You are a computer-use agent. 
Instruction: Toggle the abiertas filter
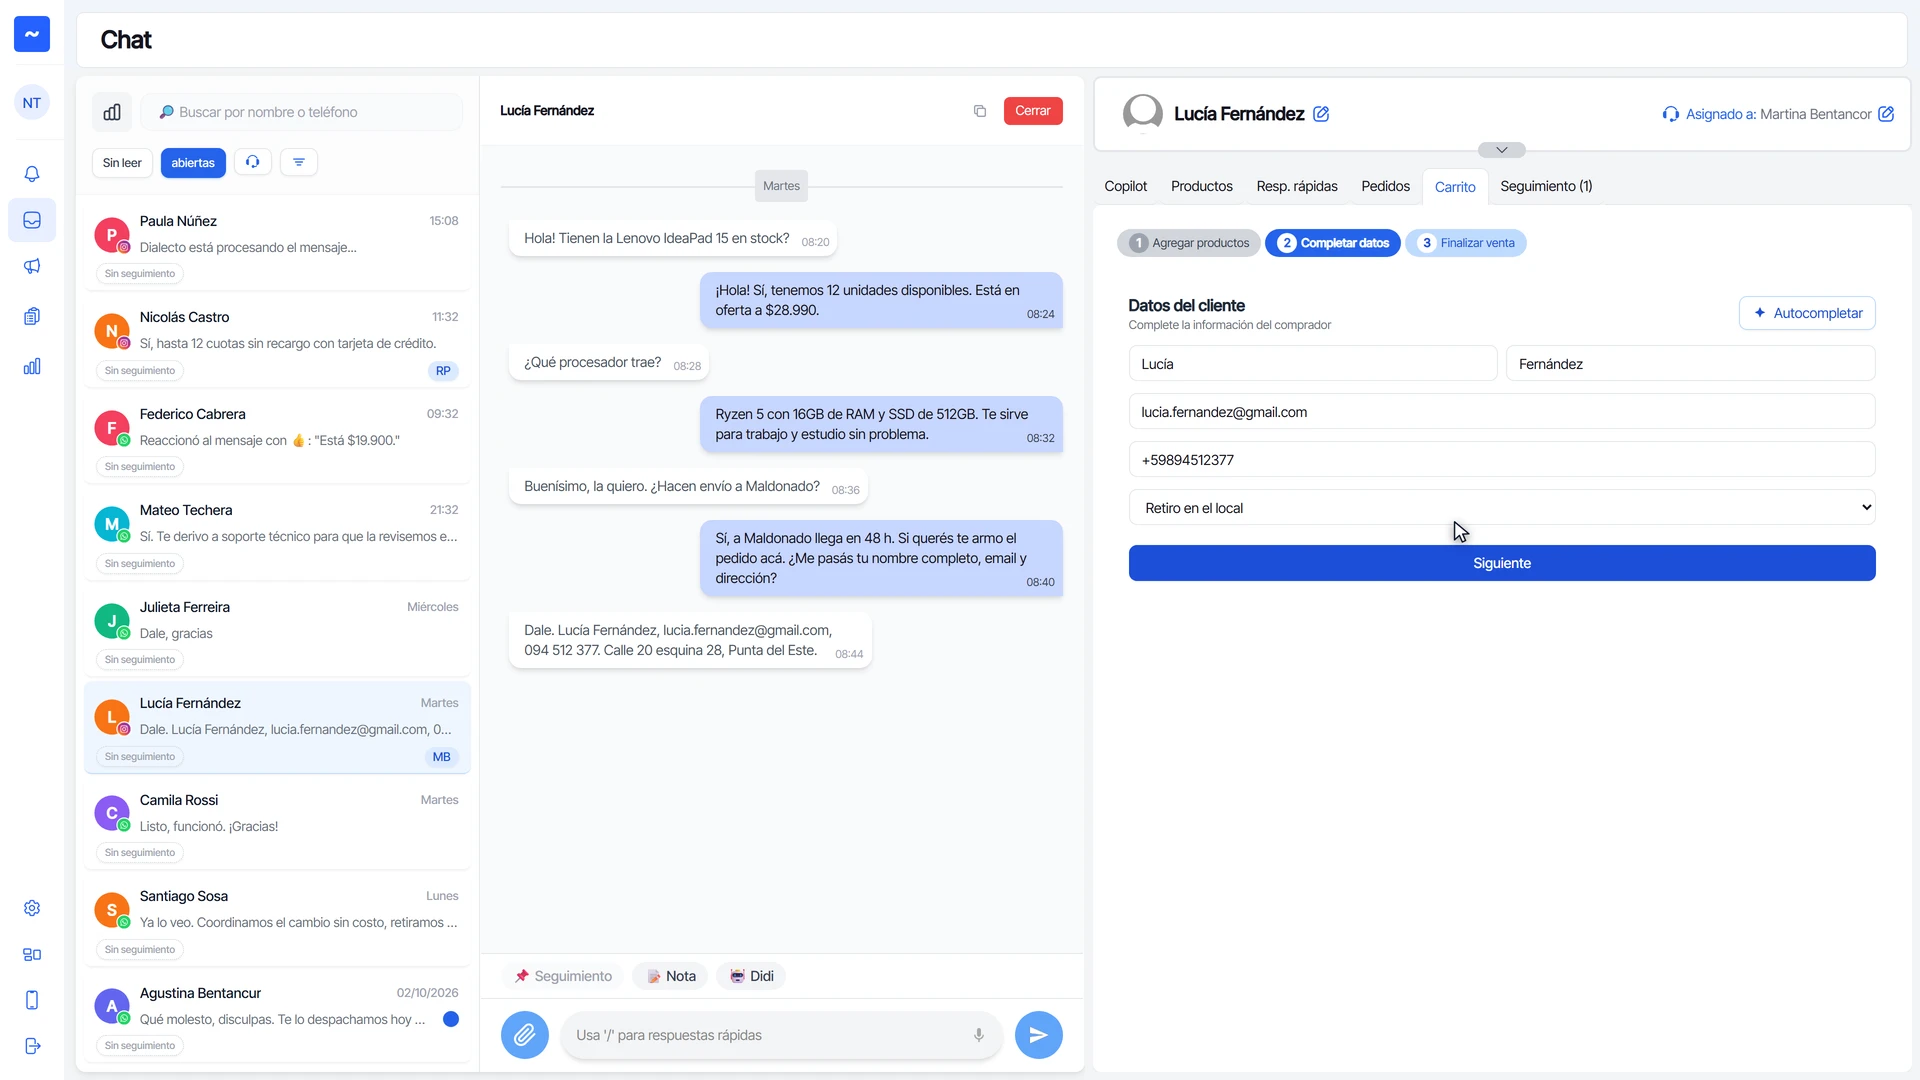pos(193,163)
